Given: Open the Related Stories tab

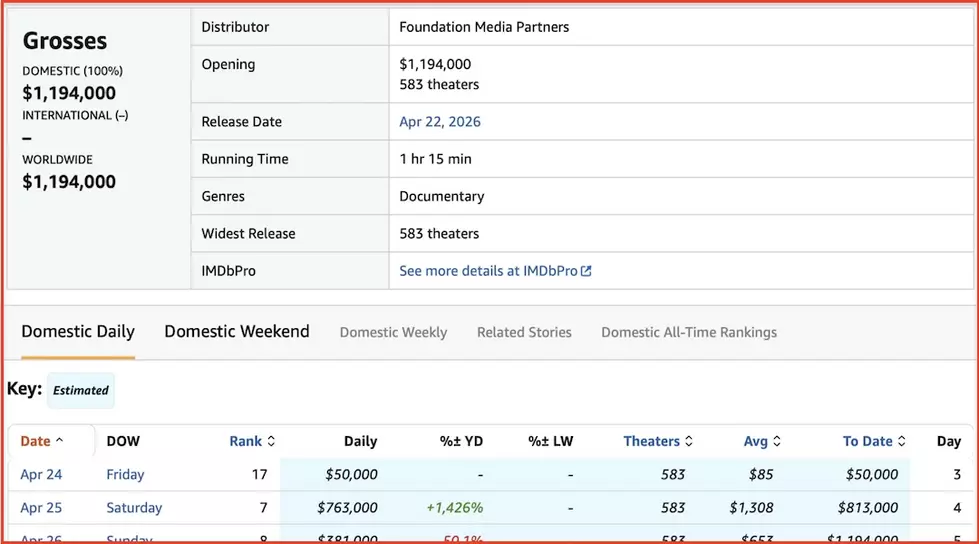Looking at the screenshot, I should pyautogui.click(x=524, y=332).
